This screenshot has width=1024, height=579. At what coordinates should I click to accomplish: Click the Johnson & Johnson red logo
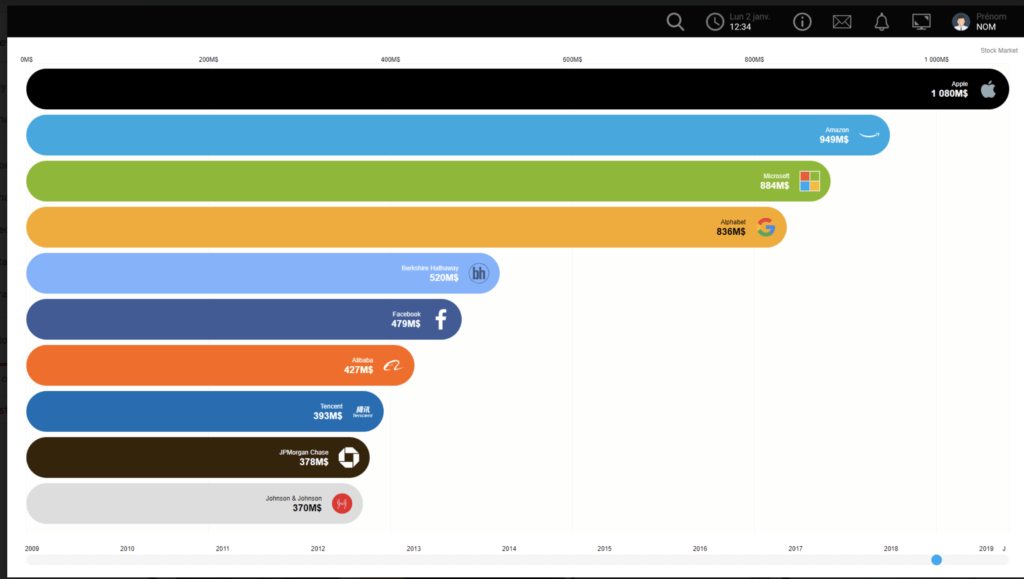pos(342,503)
